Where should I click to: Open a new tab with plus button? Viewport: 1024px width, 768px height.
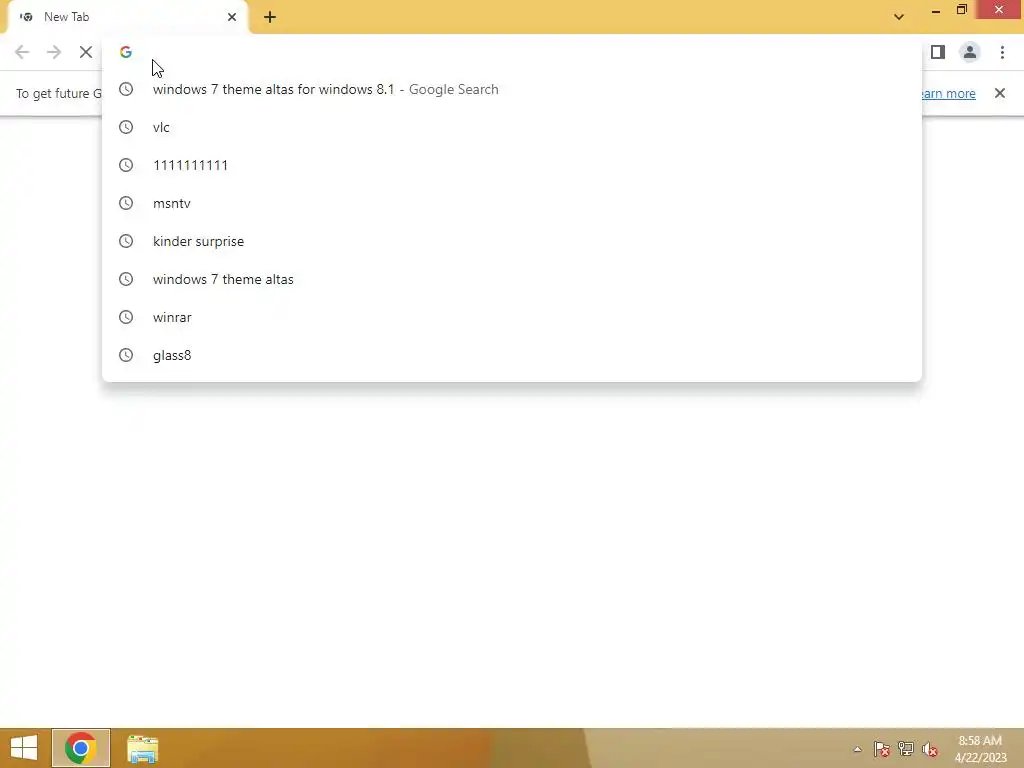270,17
